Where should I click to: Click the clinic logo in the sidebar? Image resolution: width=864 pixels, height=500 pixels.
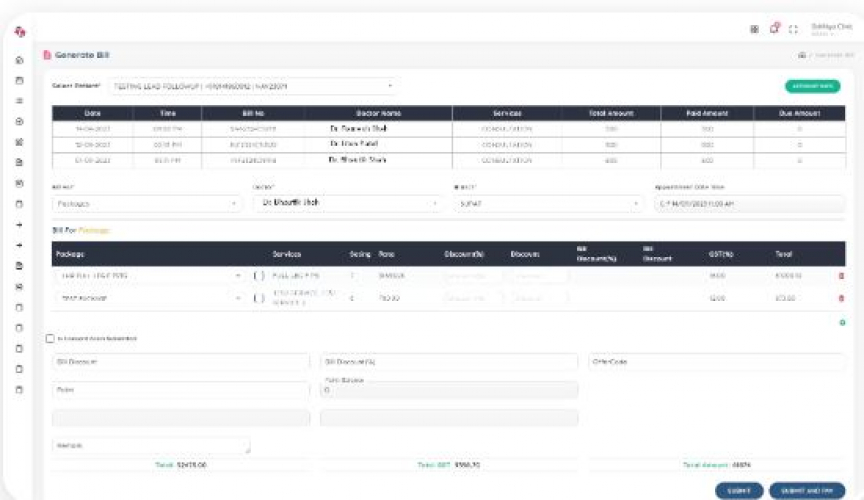[x=20, y=32]
